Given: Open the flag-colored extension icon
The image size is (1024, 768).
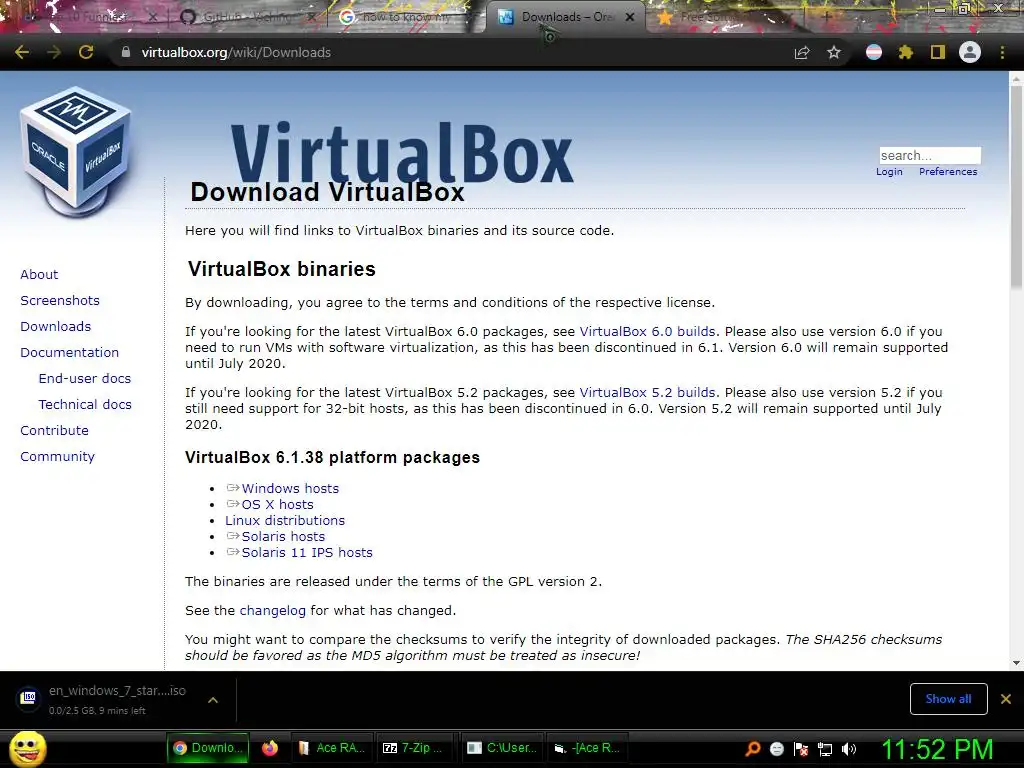Looking at the screenshot, I should [x=874, y=52].
